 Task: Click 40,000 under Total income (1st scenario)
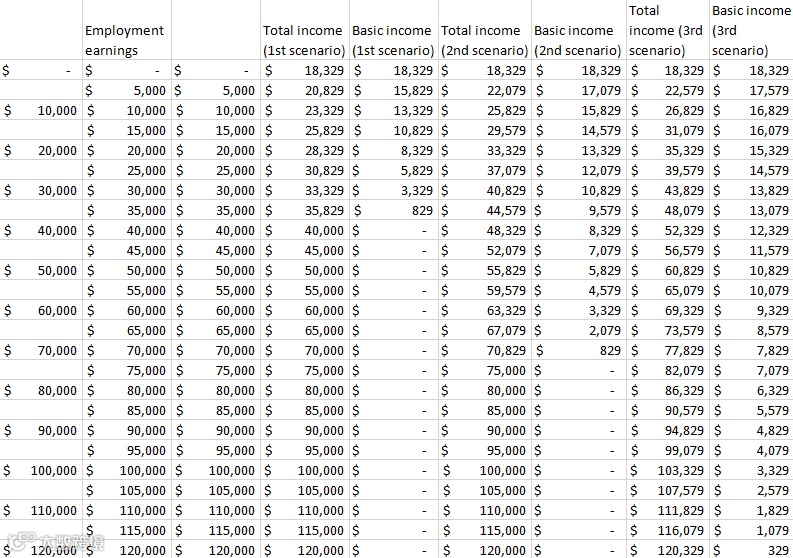pyautogui.click(x=324, y=231)
